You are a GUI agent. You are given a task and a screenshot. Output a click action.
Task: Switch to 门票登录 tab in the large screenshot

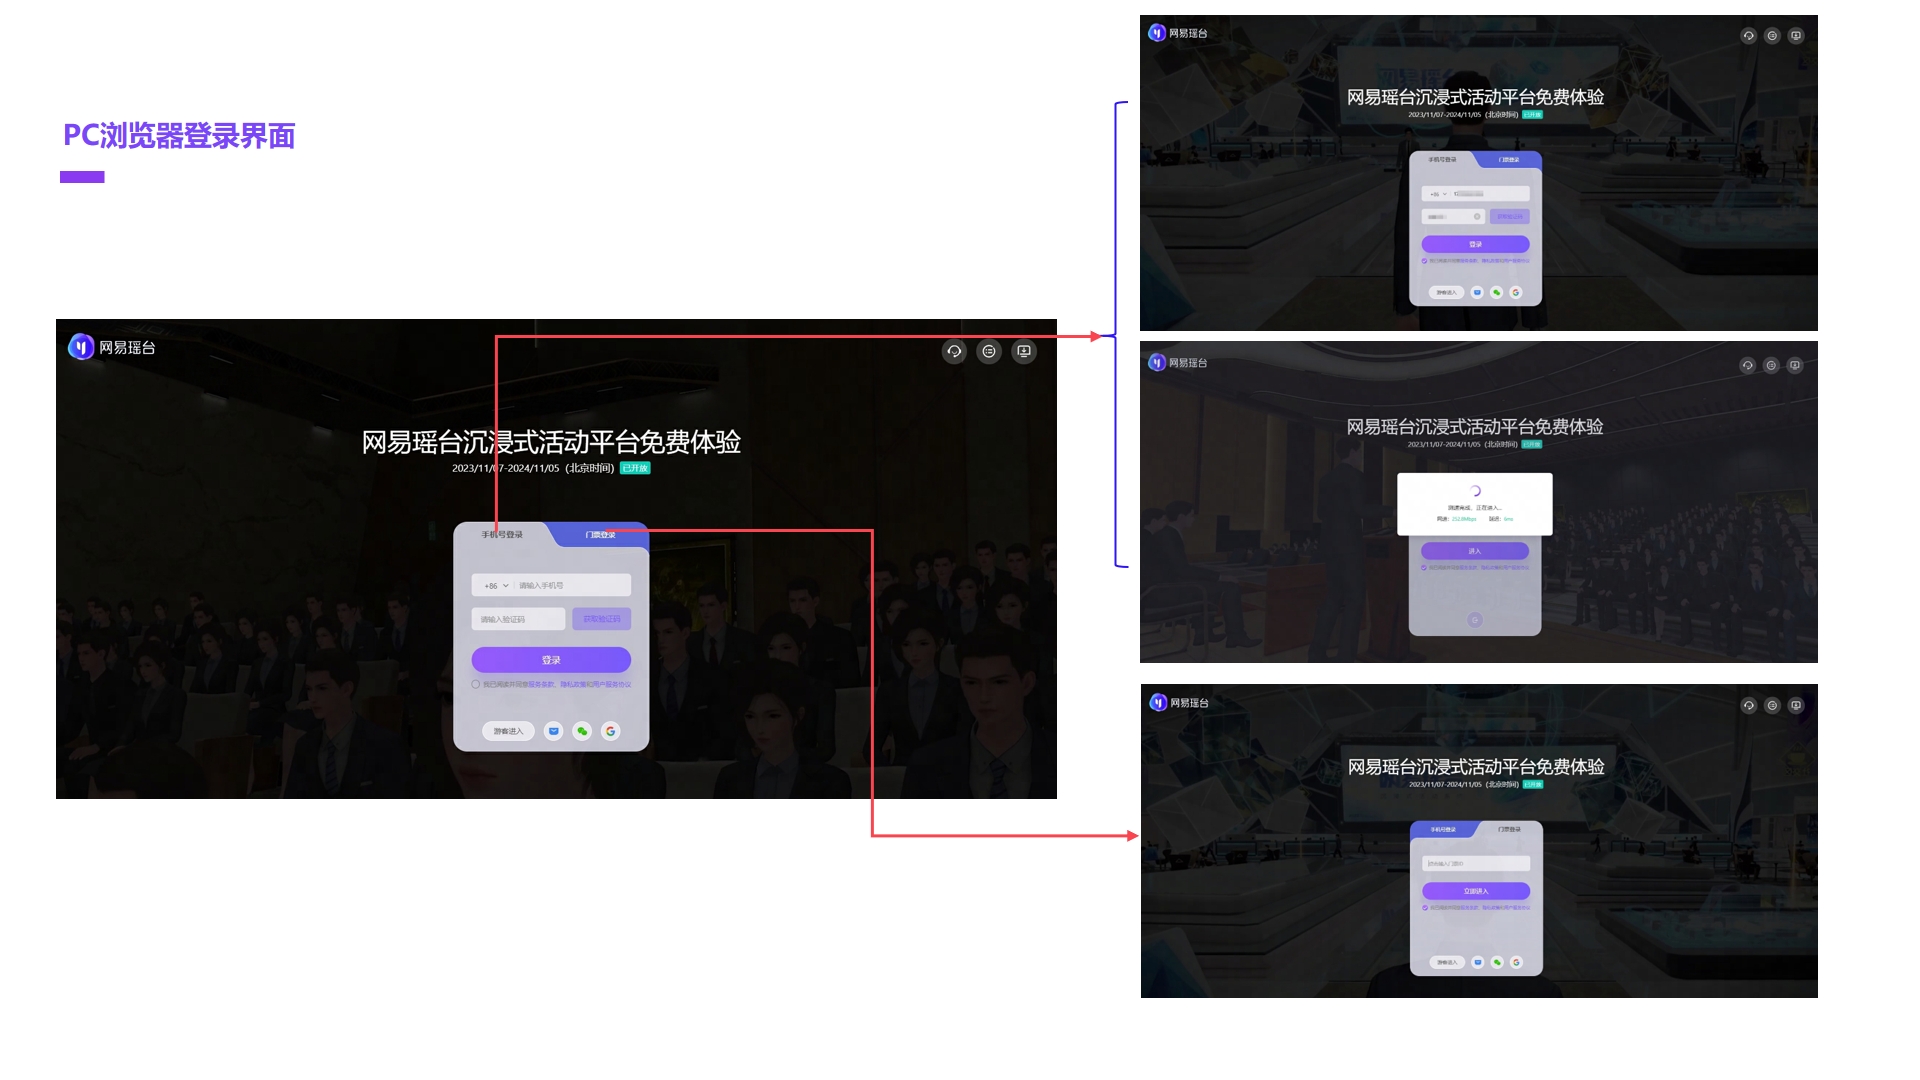600,535
